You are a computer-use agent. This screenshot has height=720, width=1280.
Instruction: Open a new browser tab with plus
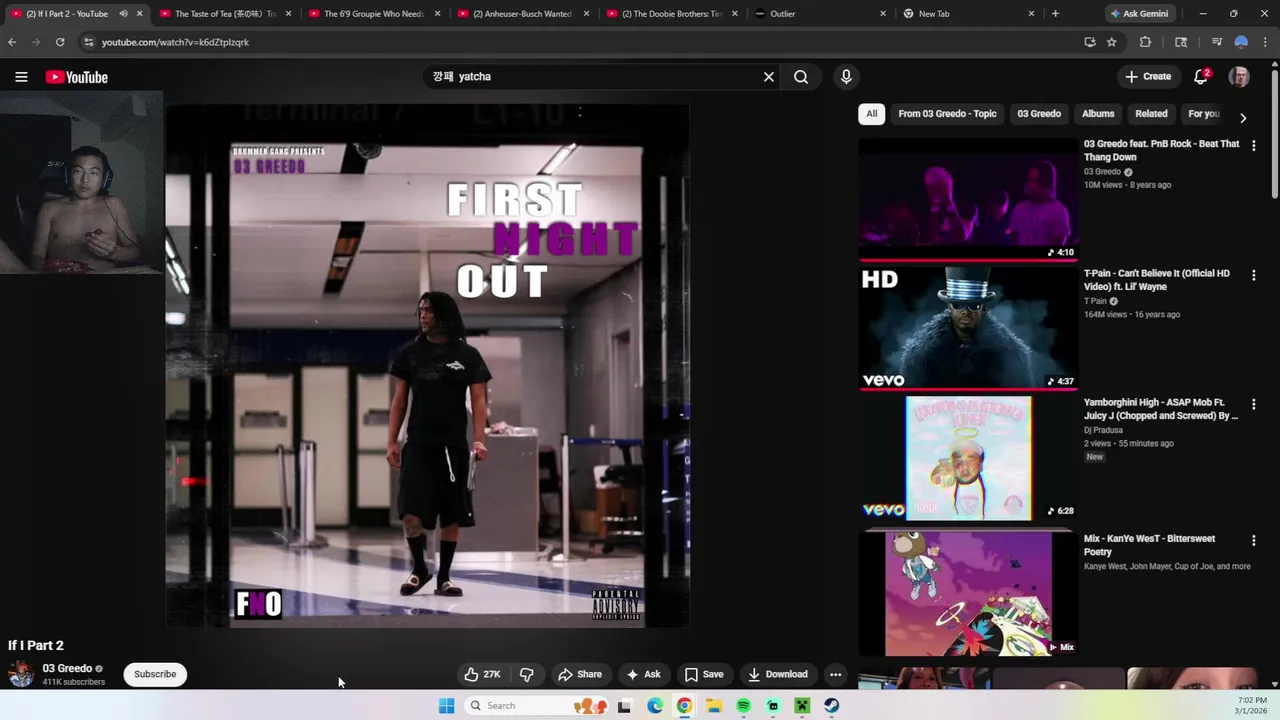click(x=1055, y=14)
